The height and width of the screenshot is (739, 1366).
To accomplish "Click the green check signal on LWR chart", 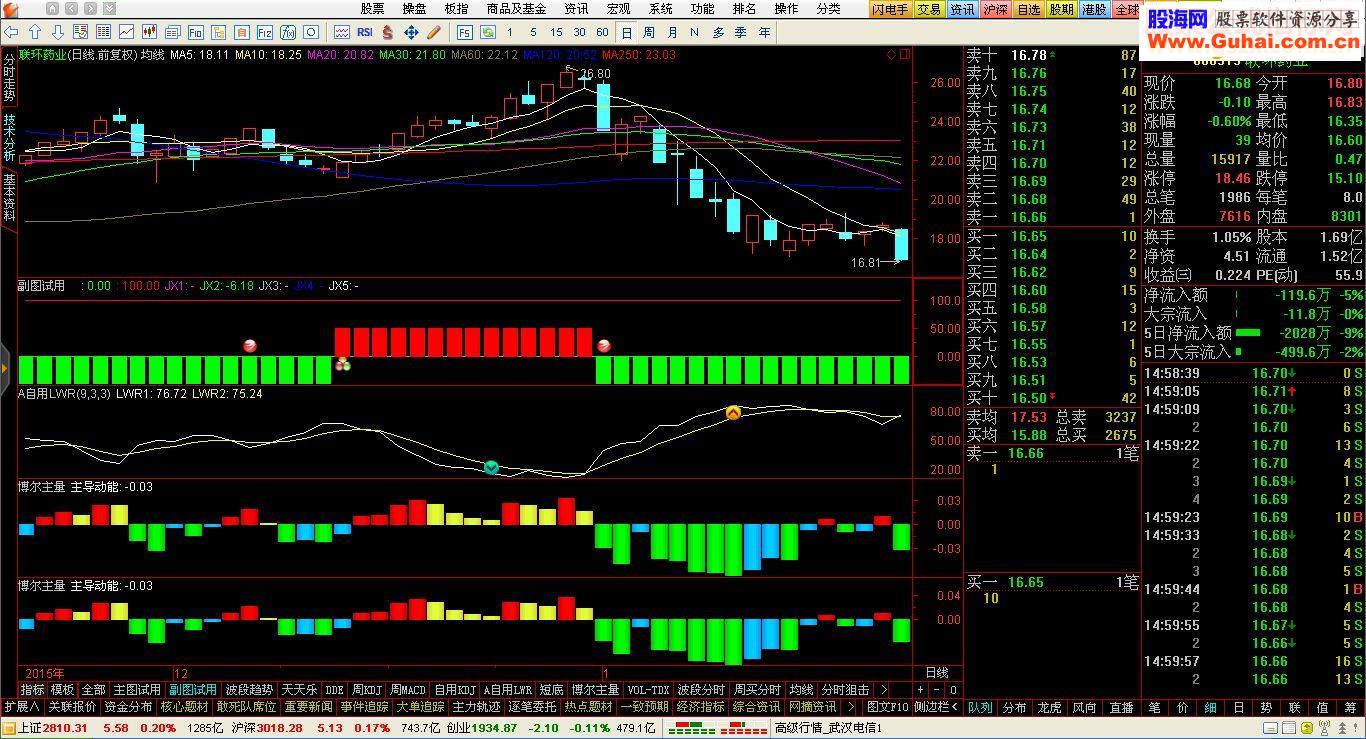I will [491, 467].
